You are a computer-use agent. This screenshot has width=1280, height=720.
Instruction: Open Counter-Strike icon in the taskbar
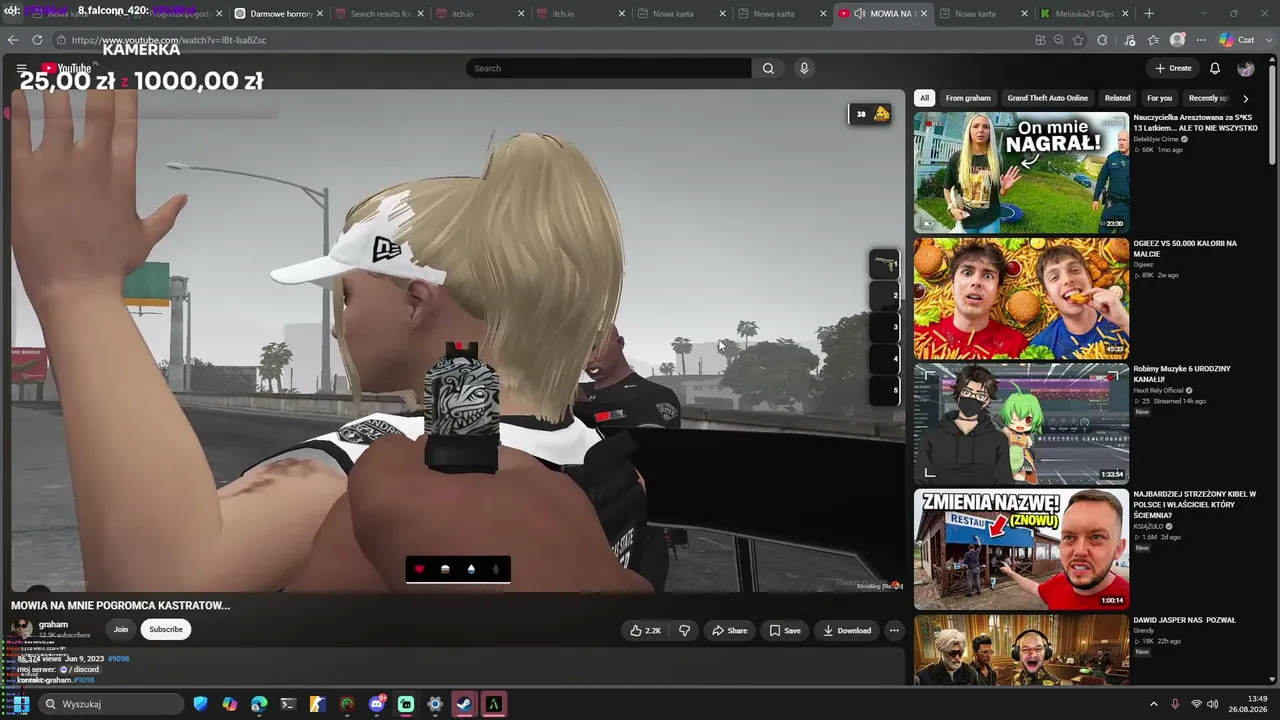317,704
